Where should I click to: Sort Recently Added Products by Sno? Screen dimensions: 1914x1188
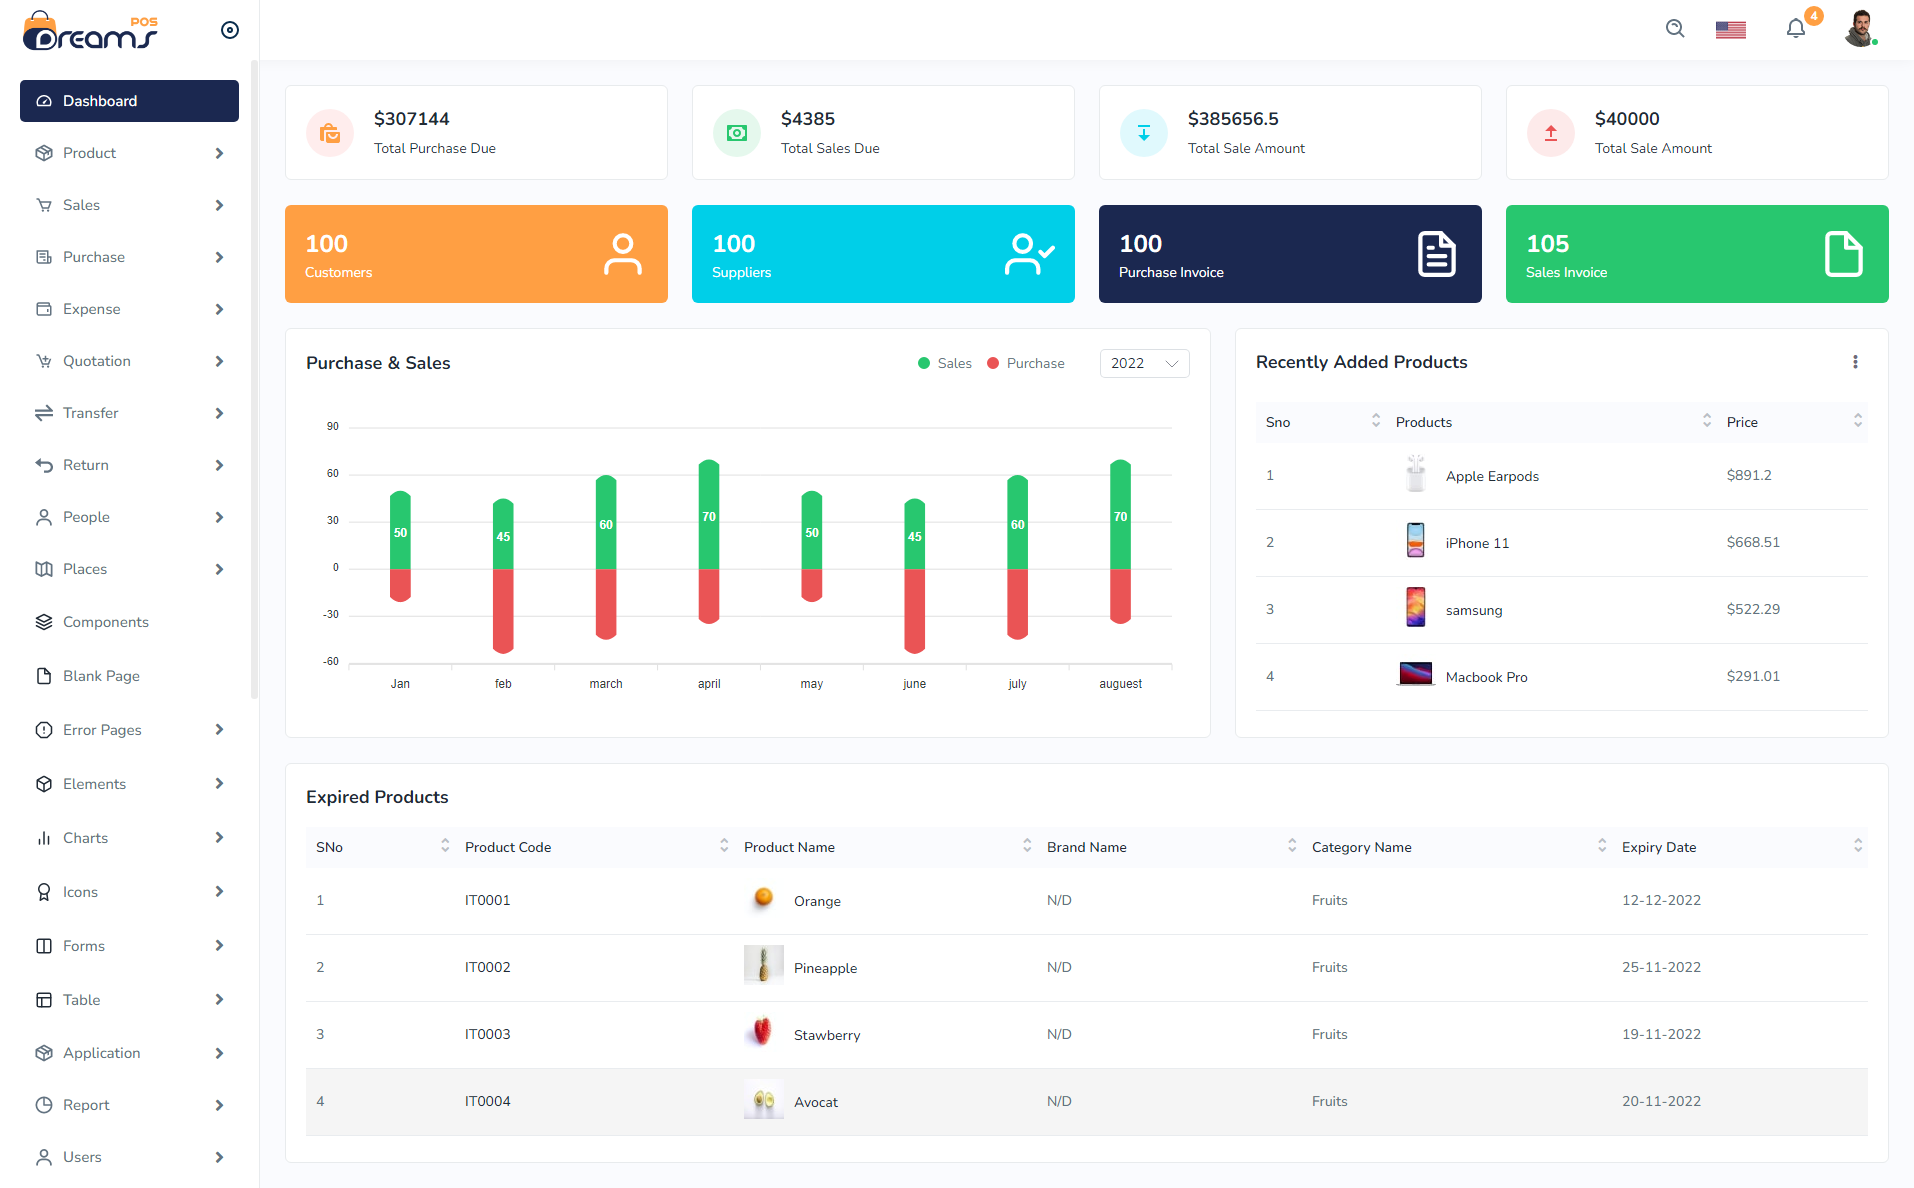pos(1376,421)
